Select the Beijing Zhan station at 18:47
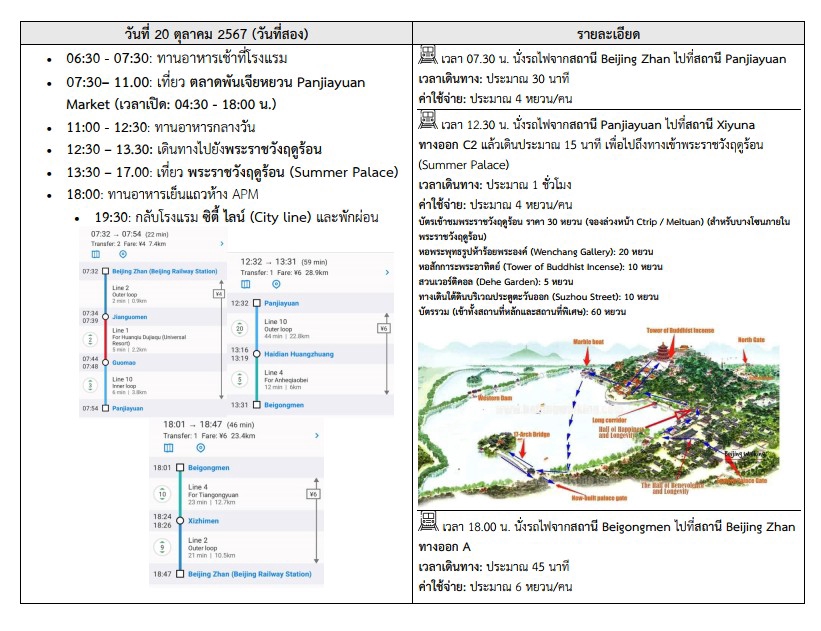The height and width of the screenshot is (631, 821). click(250, 574)
